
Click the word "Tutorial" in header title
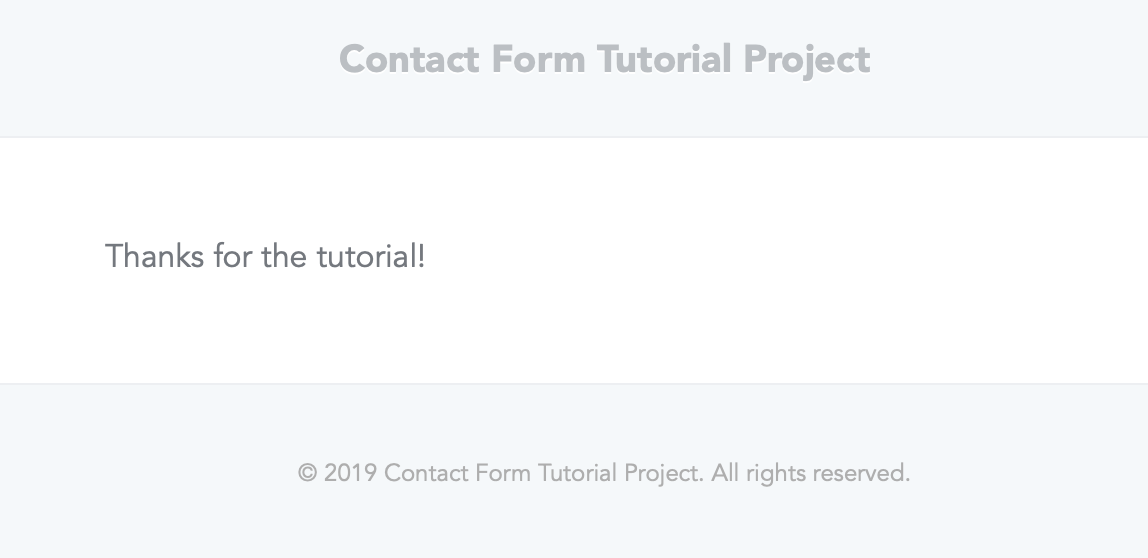(x=664, y=59)
